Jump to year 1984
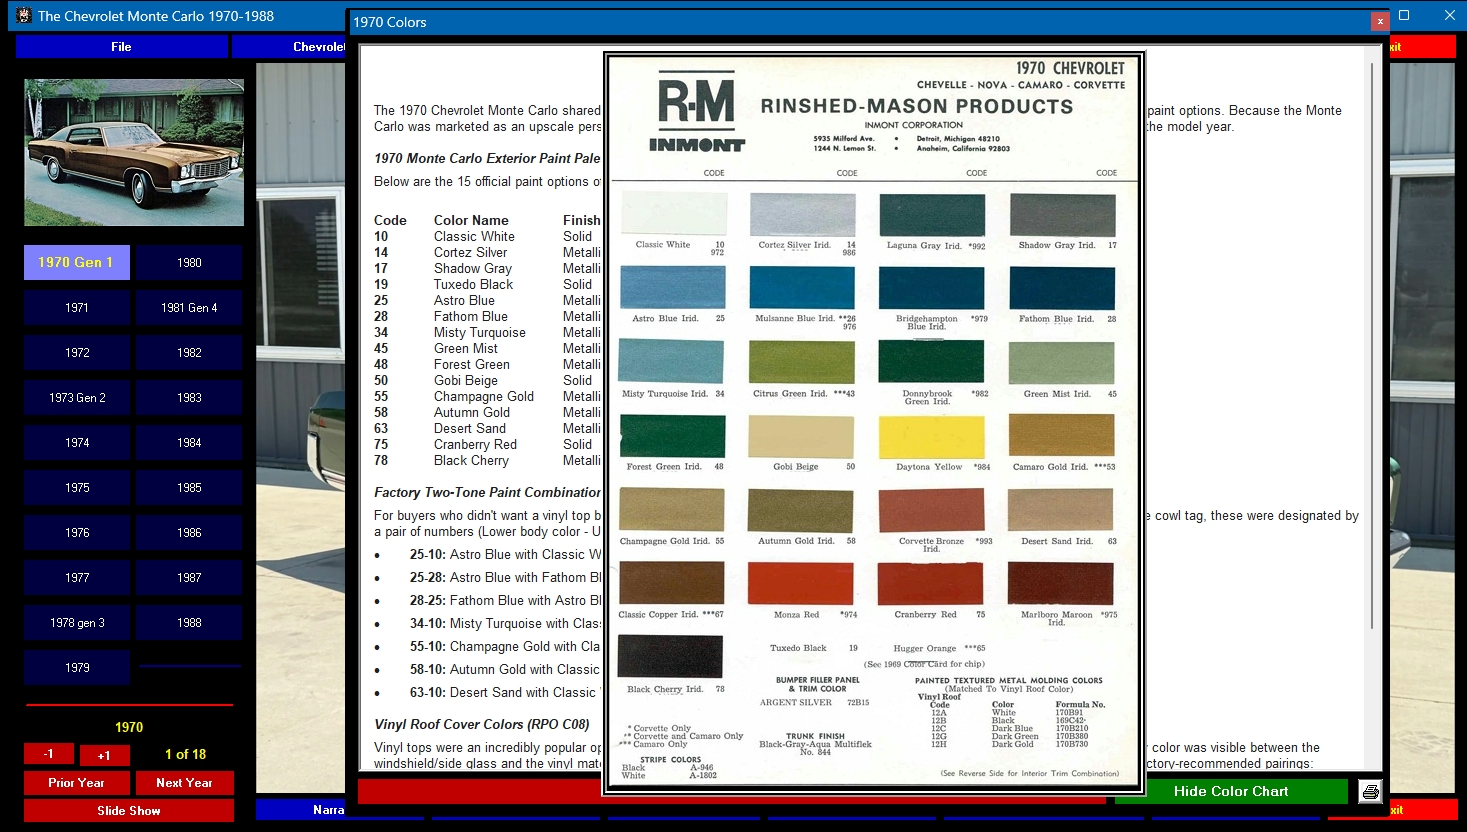The height and width of the screenshot is (832, 1467). (189, 442)
